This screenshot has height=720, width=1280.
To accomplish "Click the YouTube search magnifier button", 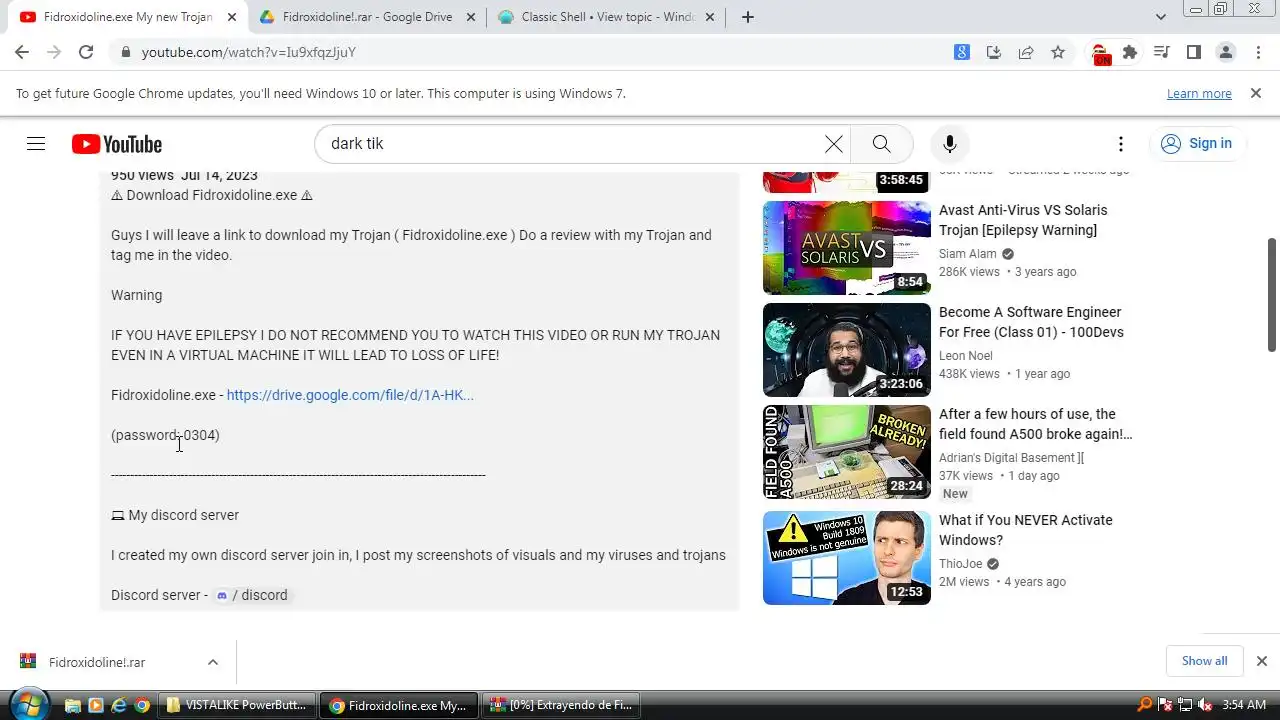I will click(x=881, y=144).
